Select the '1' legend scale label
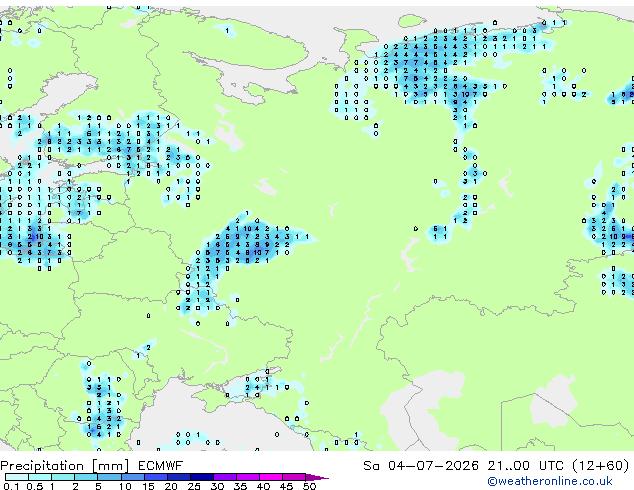This screenshot has width=634, height=490. (52, 486)
